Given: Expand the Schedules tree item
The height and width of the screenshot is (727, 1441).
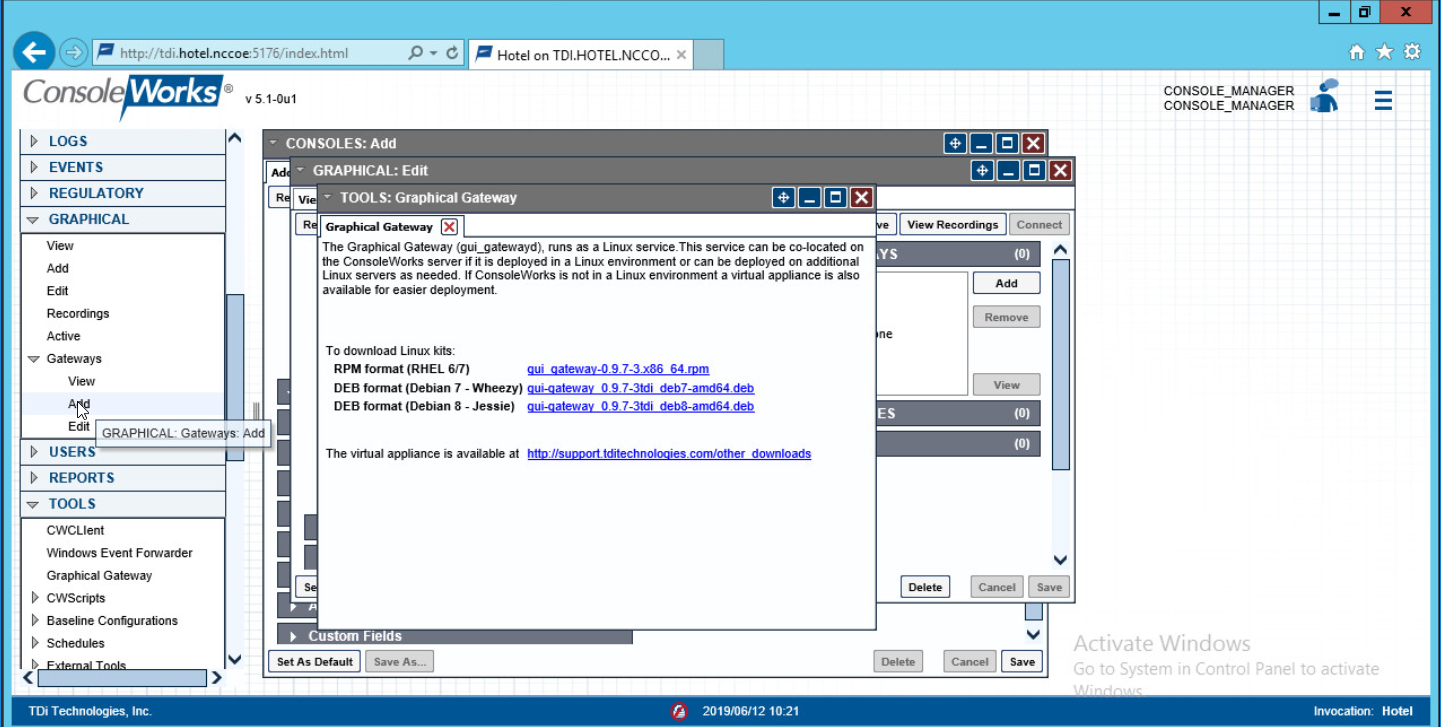Looking at the screenshot, I should coord(36,643).
